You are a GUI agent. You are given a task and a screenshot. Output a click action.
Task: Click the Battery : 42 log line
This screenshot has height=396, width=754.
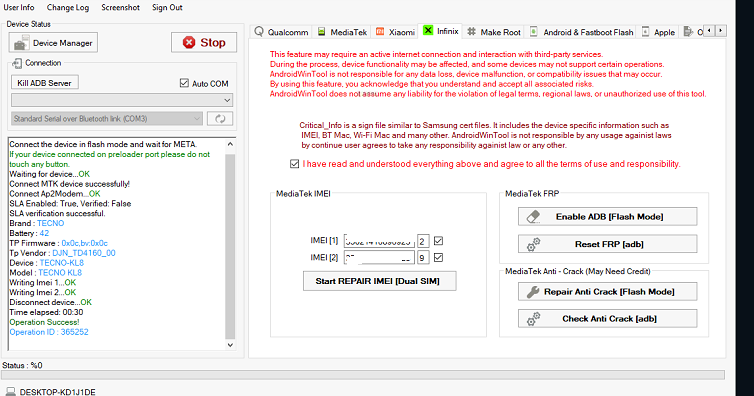tap(29, 233)
